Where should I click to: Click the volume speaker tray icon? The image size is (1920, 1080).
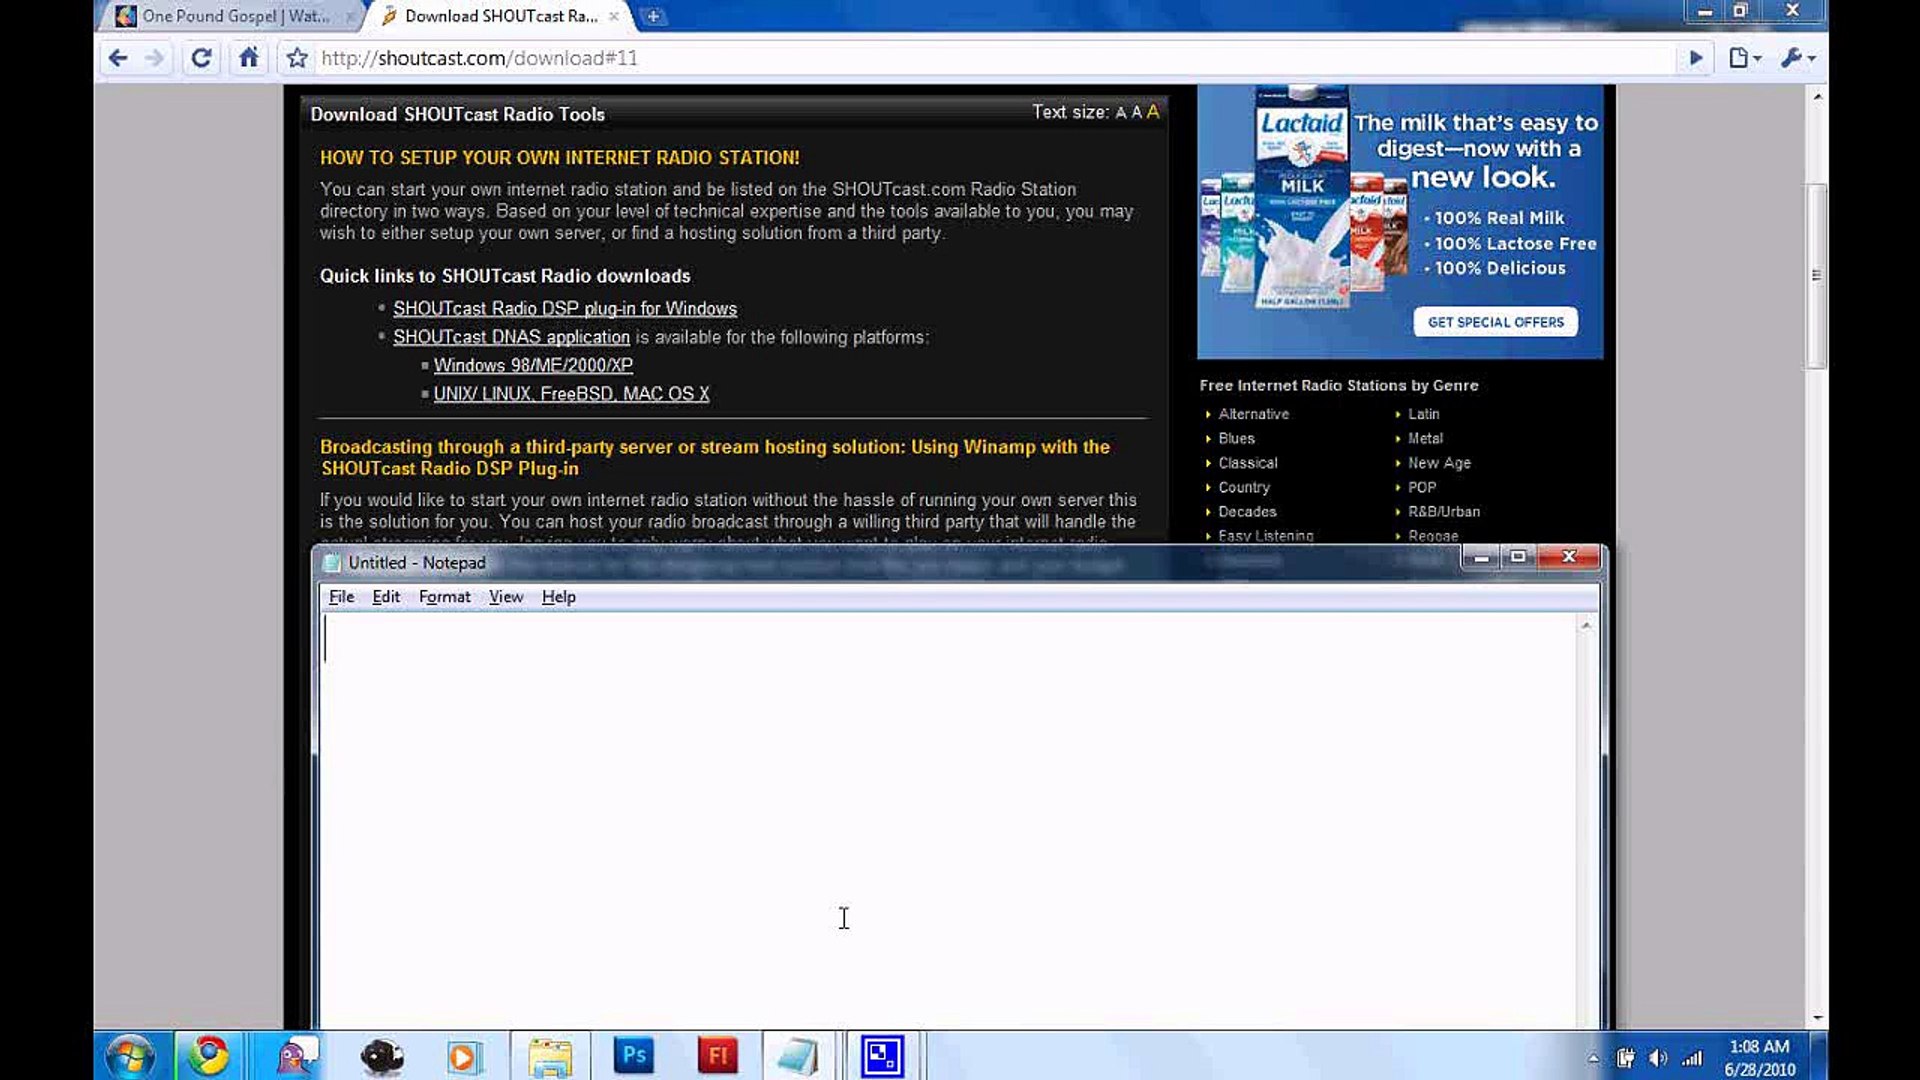coord(1657,1058)
